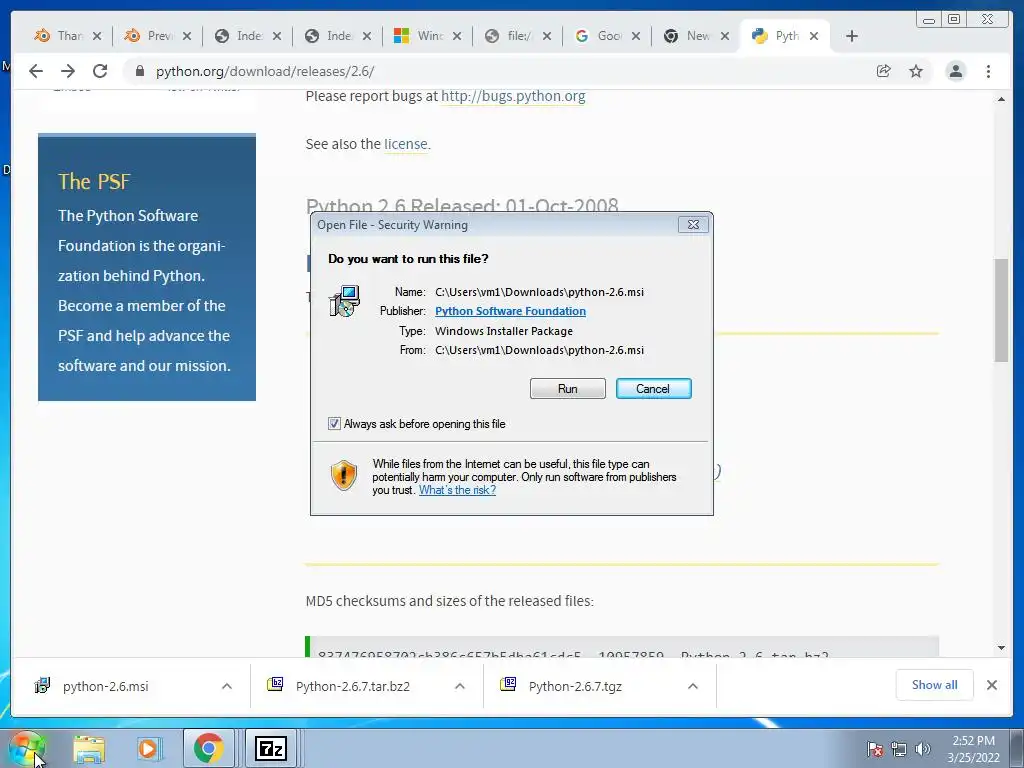Open Chrome profile avatar menu
Viewport: 1024px width, 768px height.
955,71
